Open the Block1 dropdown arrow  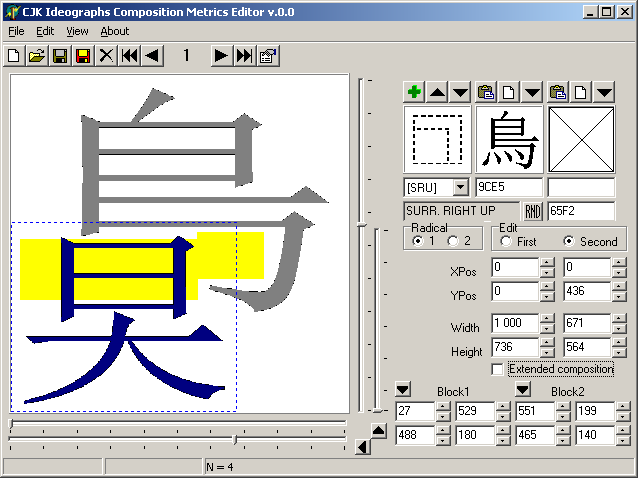(x=403, y=390)
